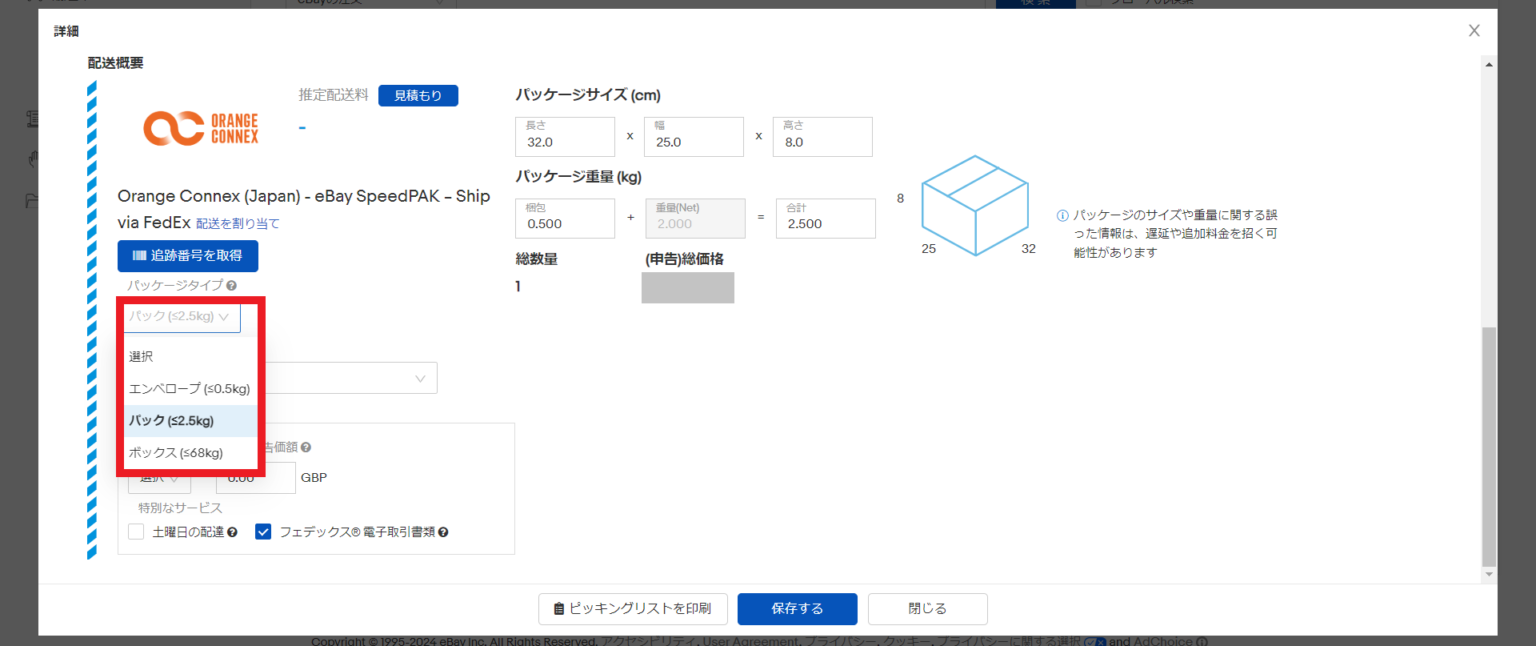Click the help icon beside フェデックス® 電子取引書類
Image resolution: width=1536 pixels, height=646 pixels.
[x=444, y=531]
